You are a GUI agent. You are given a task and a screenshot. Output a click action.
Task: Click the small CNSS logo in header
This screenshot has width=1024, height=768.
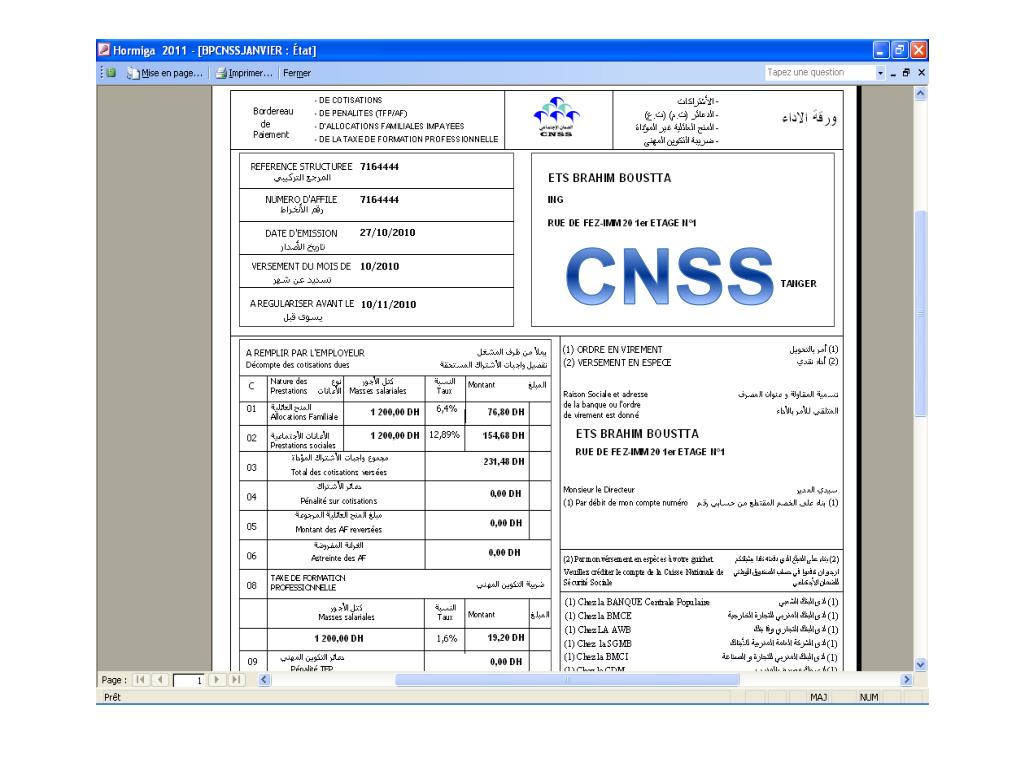(556, 117)
